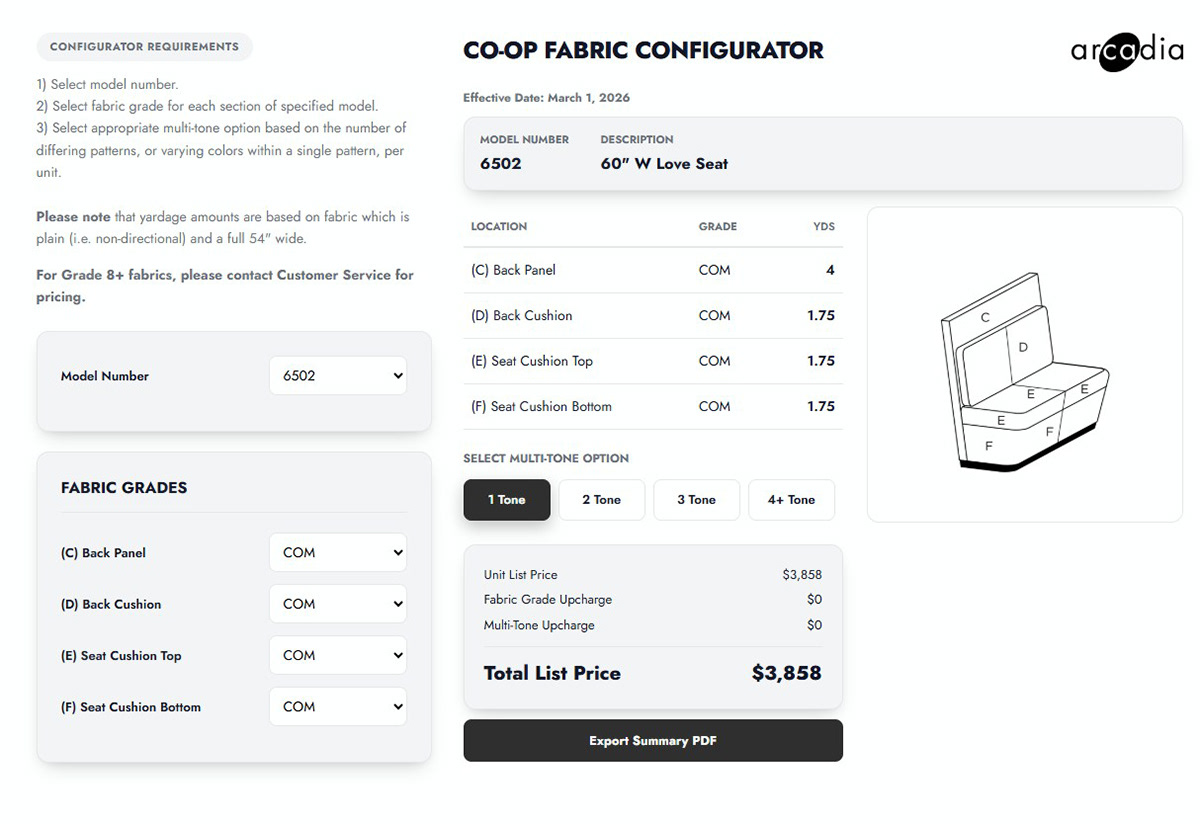This screenshot has height=824, width=1200.
Task: Click the Arcadia logo
Action: [1126, 51]
